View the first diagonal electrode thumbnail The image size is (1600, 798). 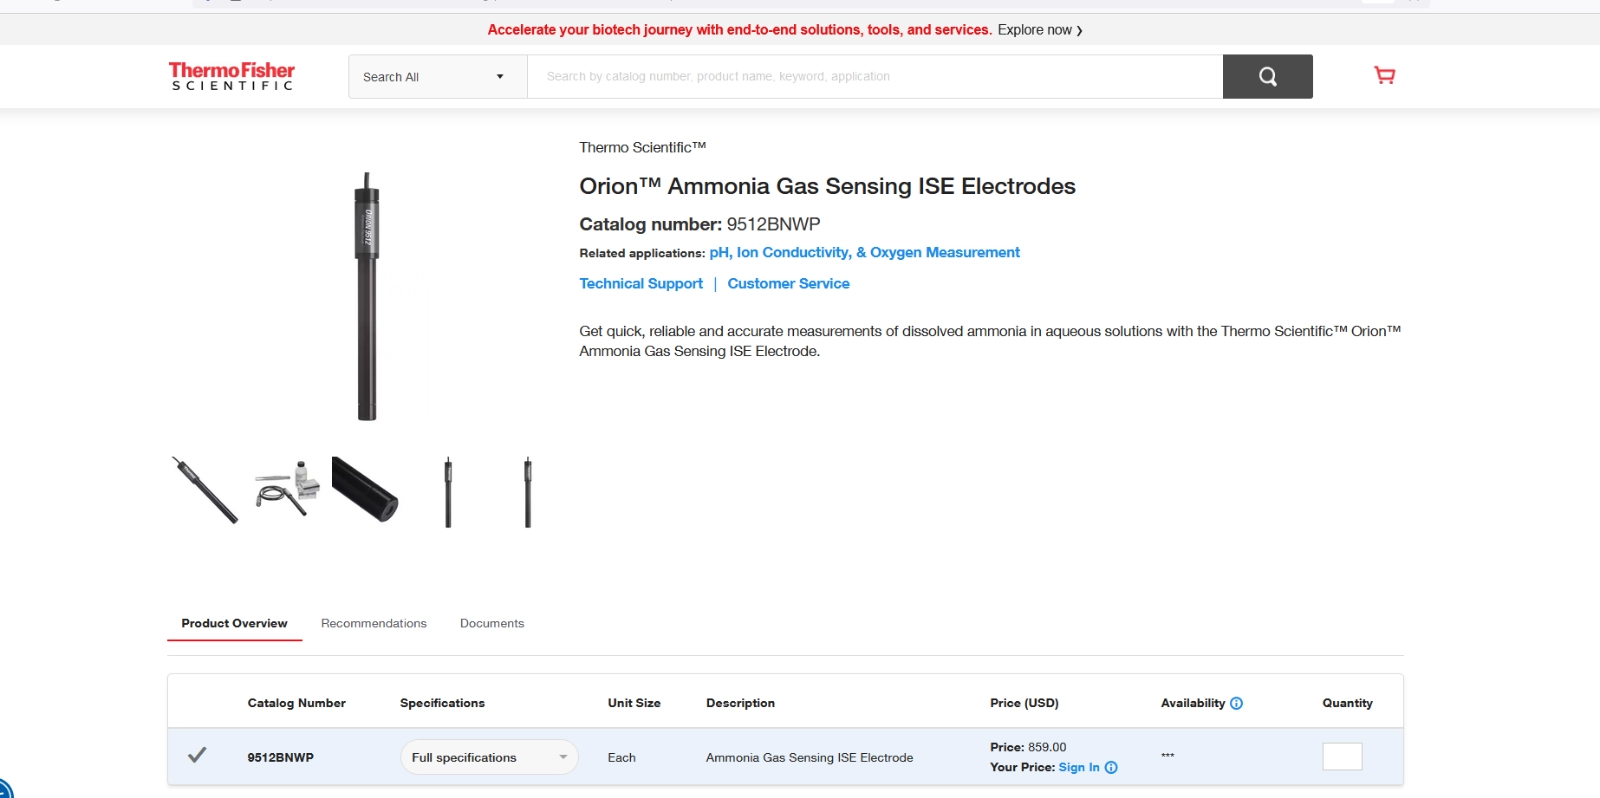tap(206, 491)
